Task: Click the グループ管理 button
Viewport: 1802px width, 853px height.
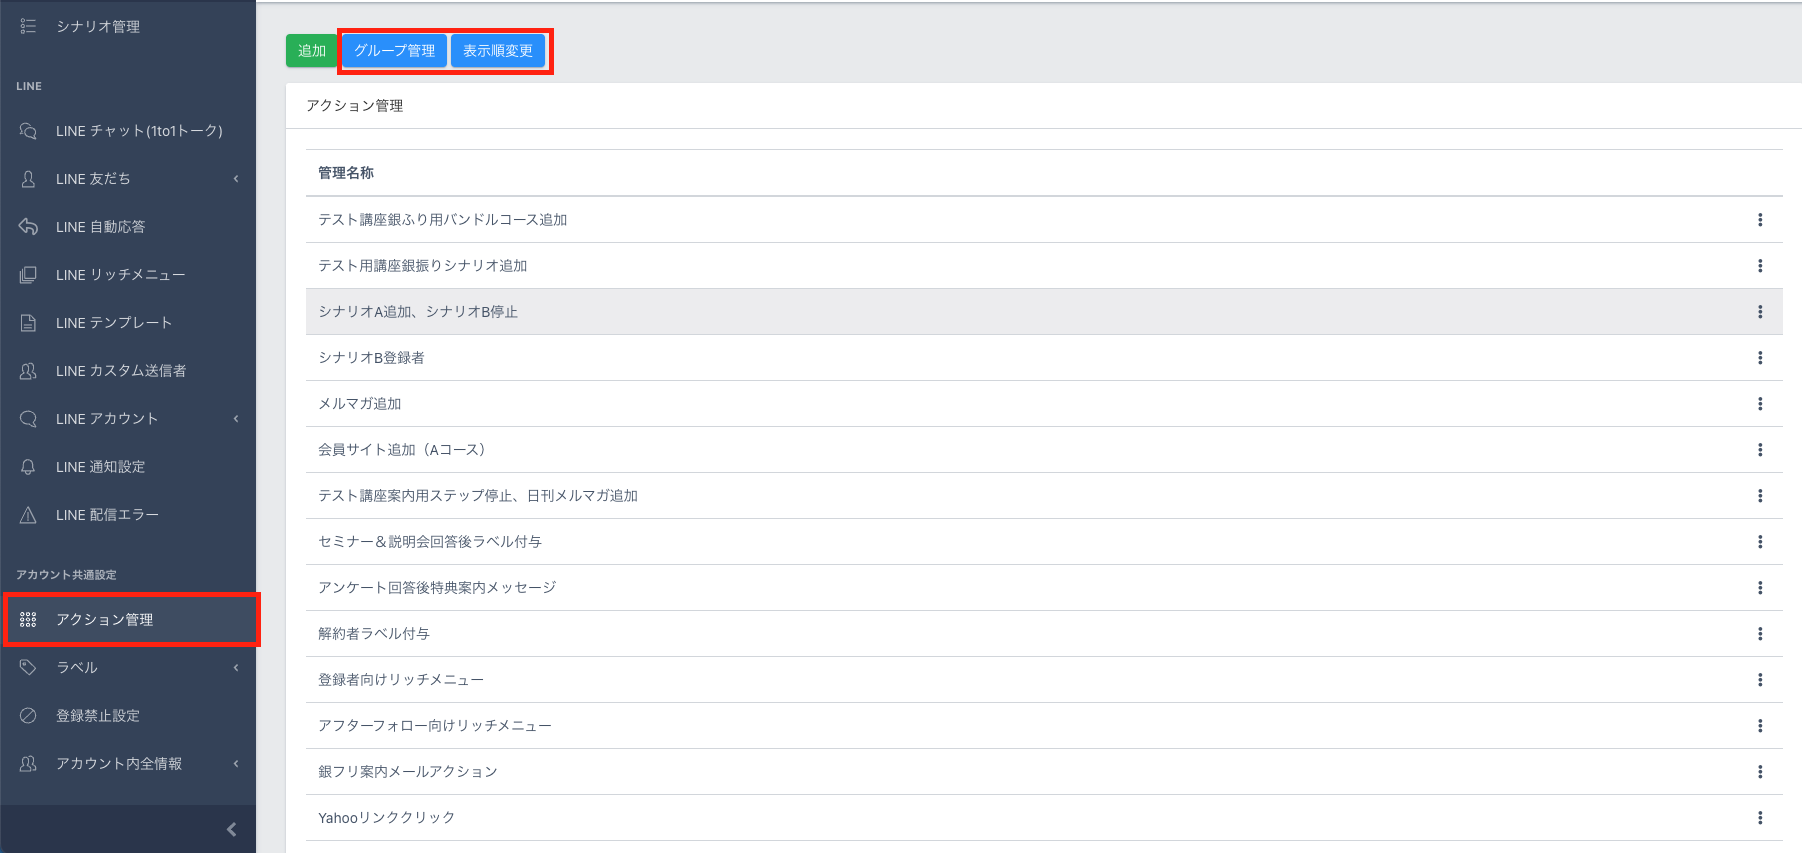Action: [394, 51]
